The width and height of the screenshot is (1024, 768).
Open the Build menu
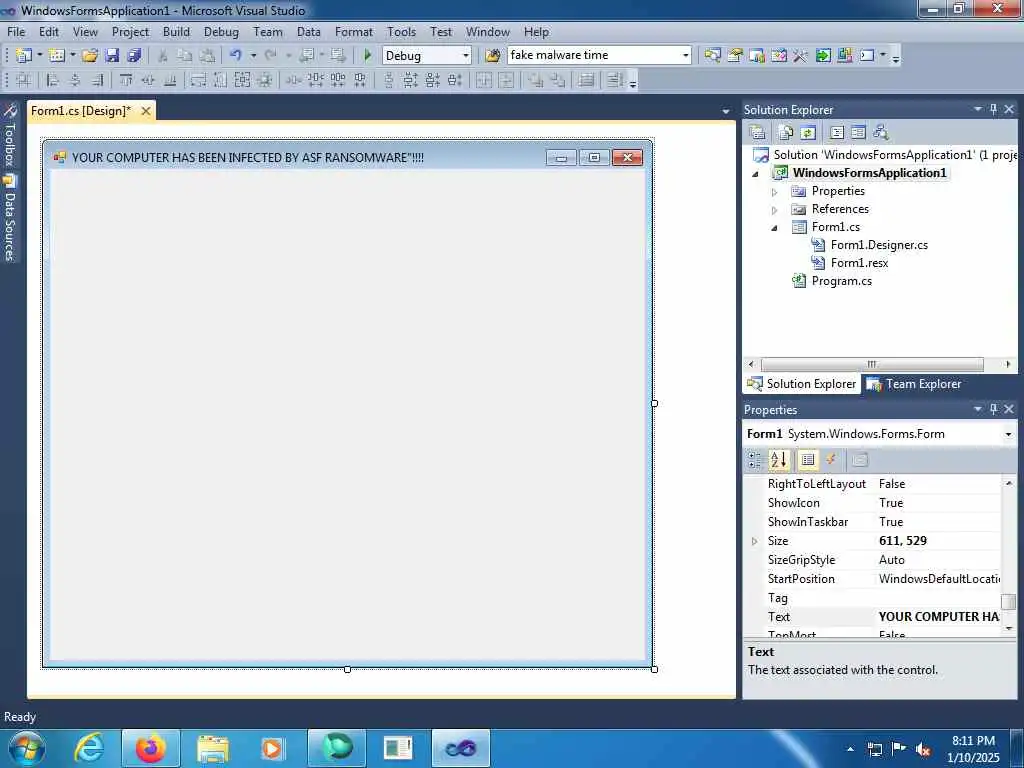click(x=176, y=32)
